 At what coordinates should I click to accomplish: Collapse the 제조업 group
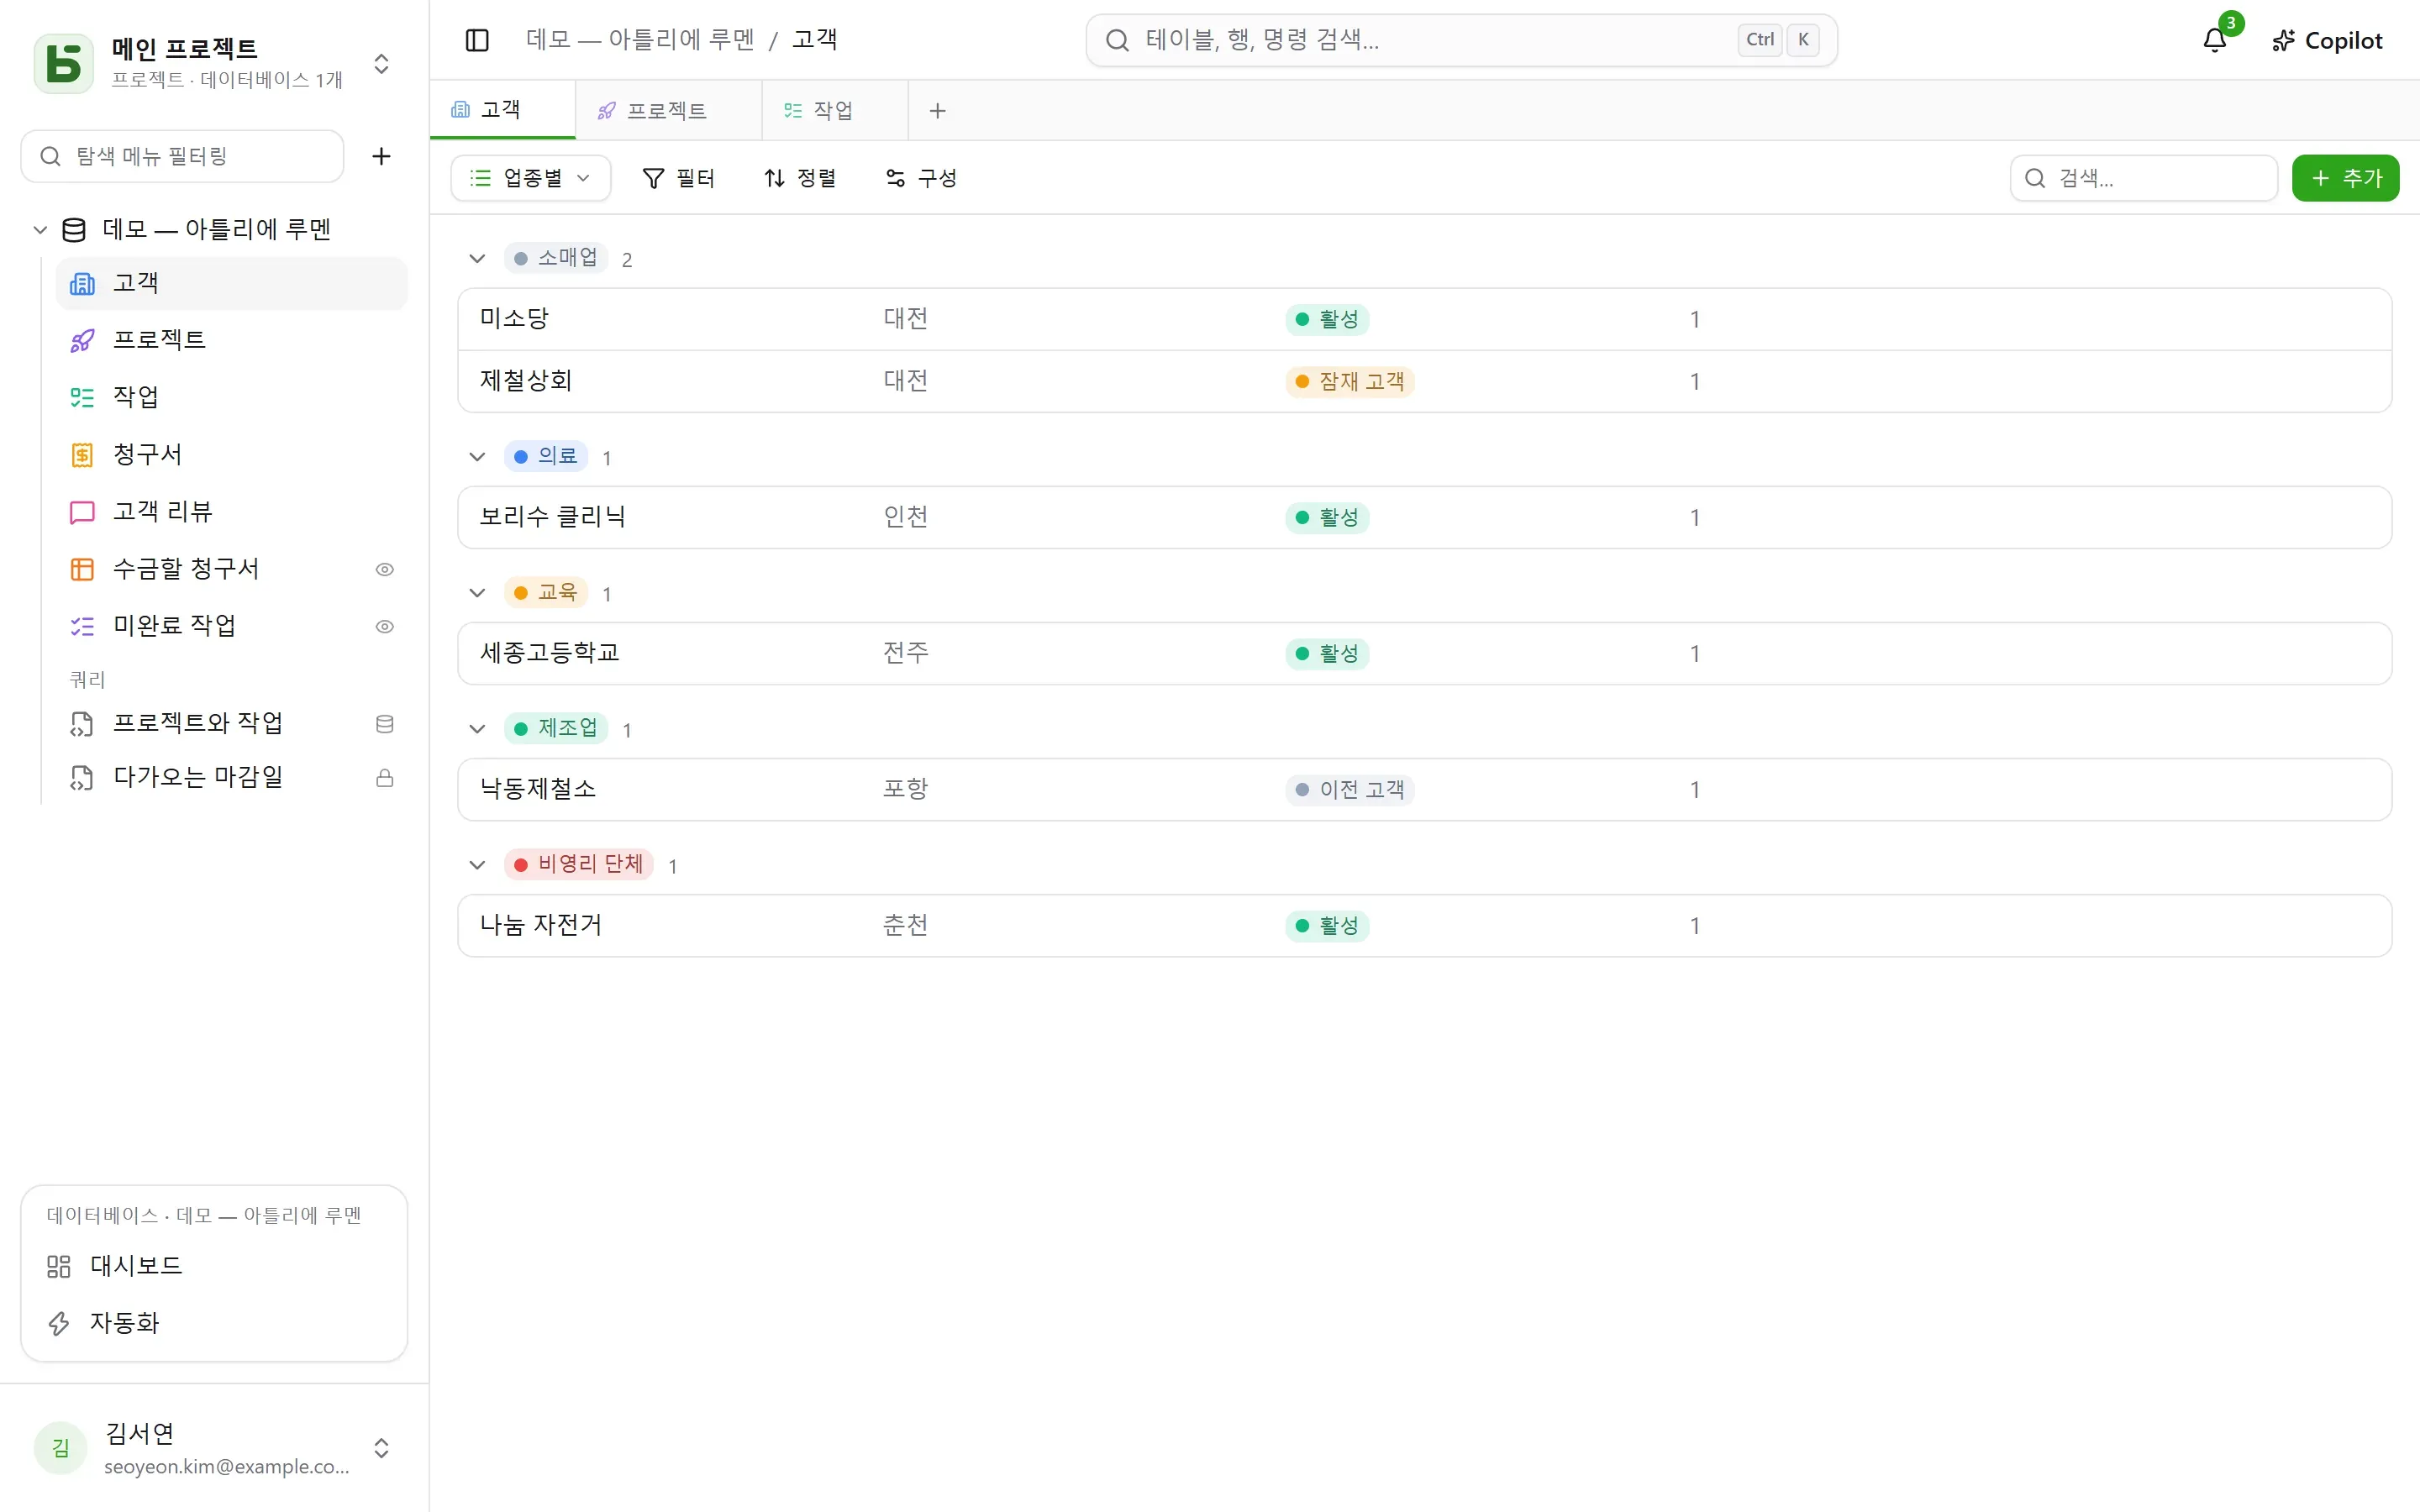(x=477, y=729)
